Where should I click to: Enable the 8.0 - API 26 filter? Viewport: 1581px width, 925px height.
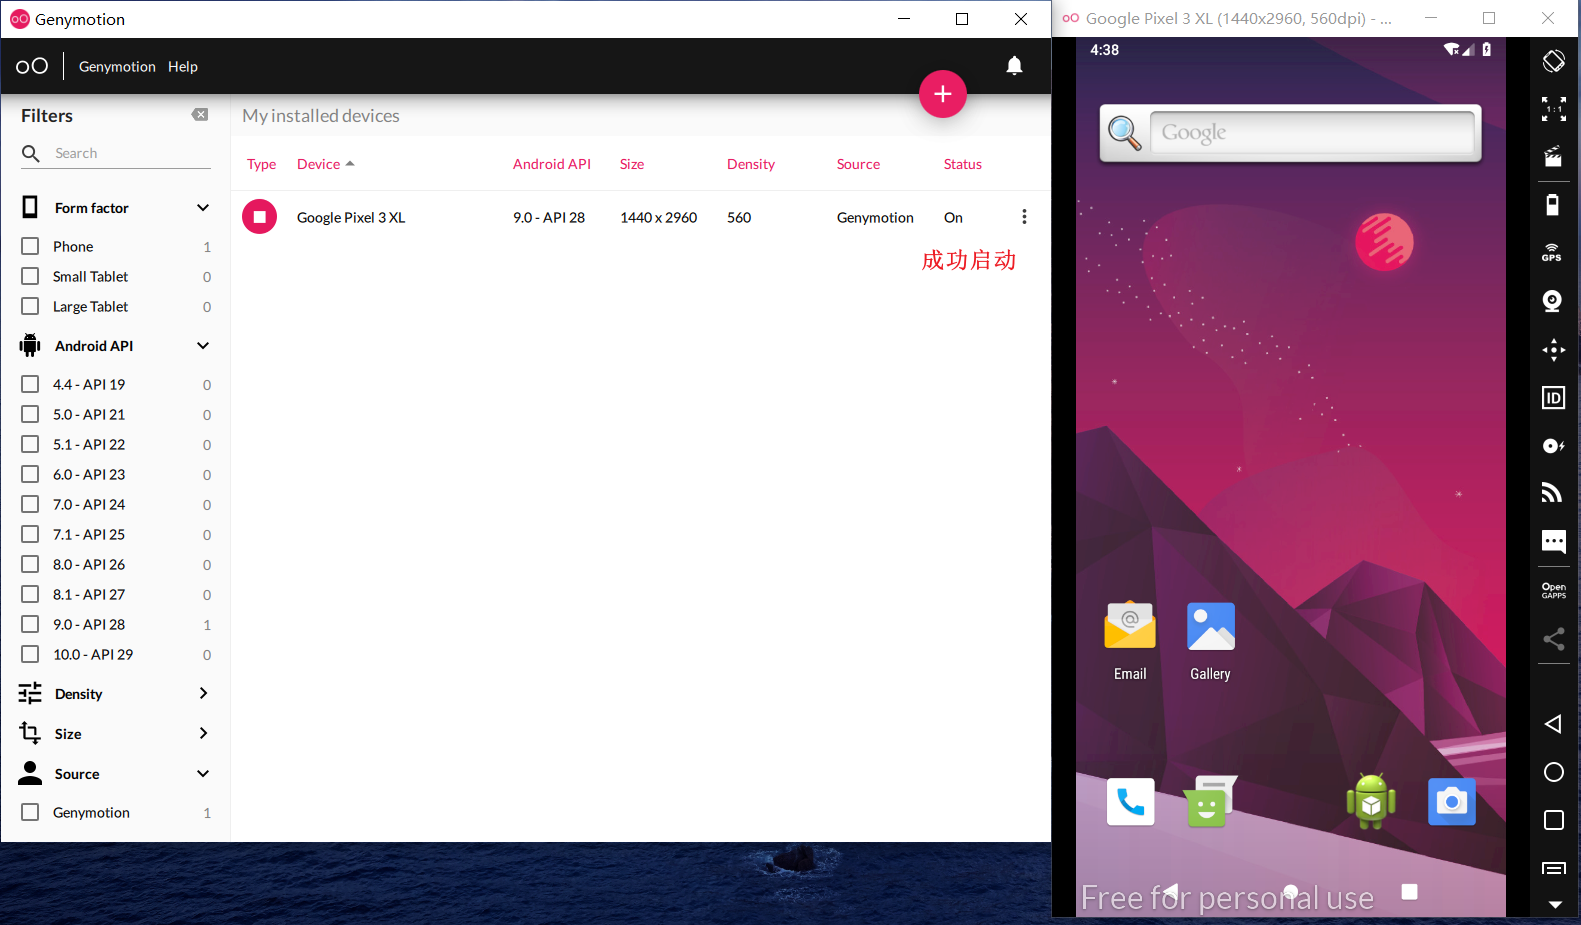coord(30,564)
